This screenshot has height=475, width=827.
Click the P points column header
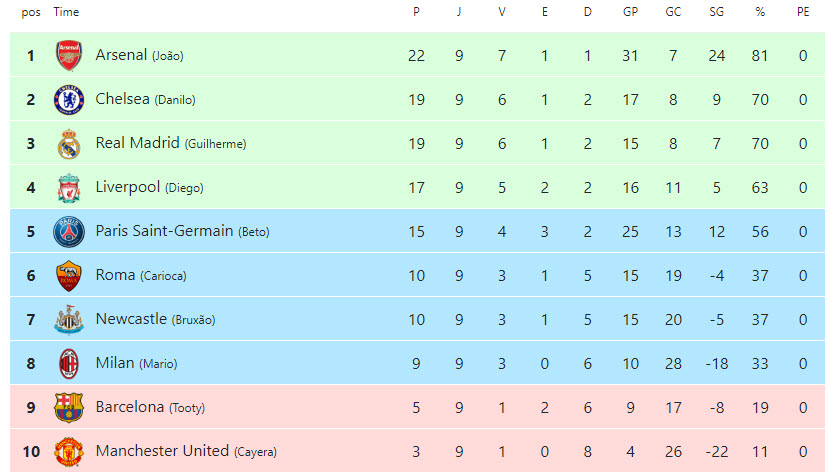point(416,12)
